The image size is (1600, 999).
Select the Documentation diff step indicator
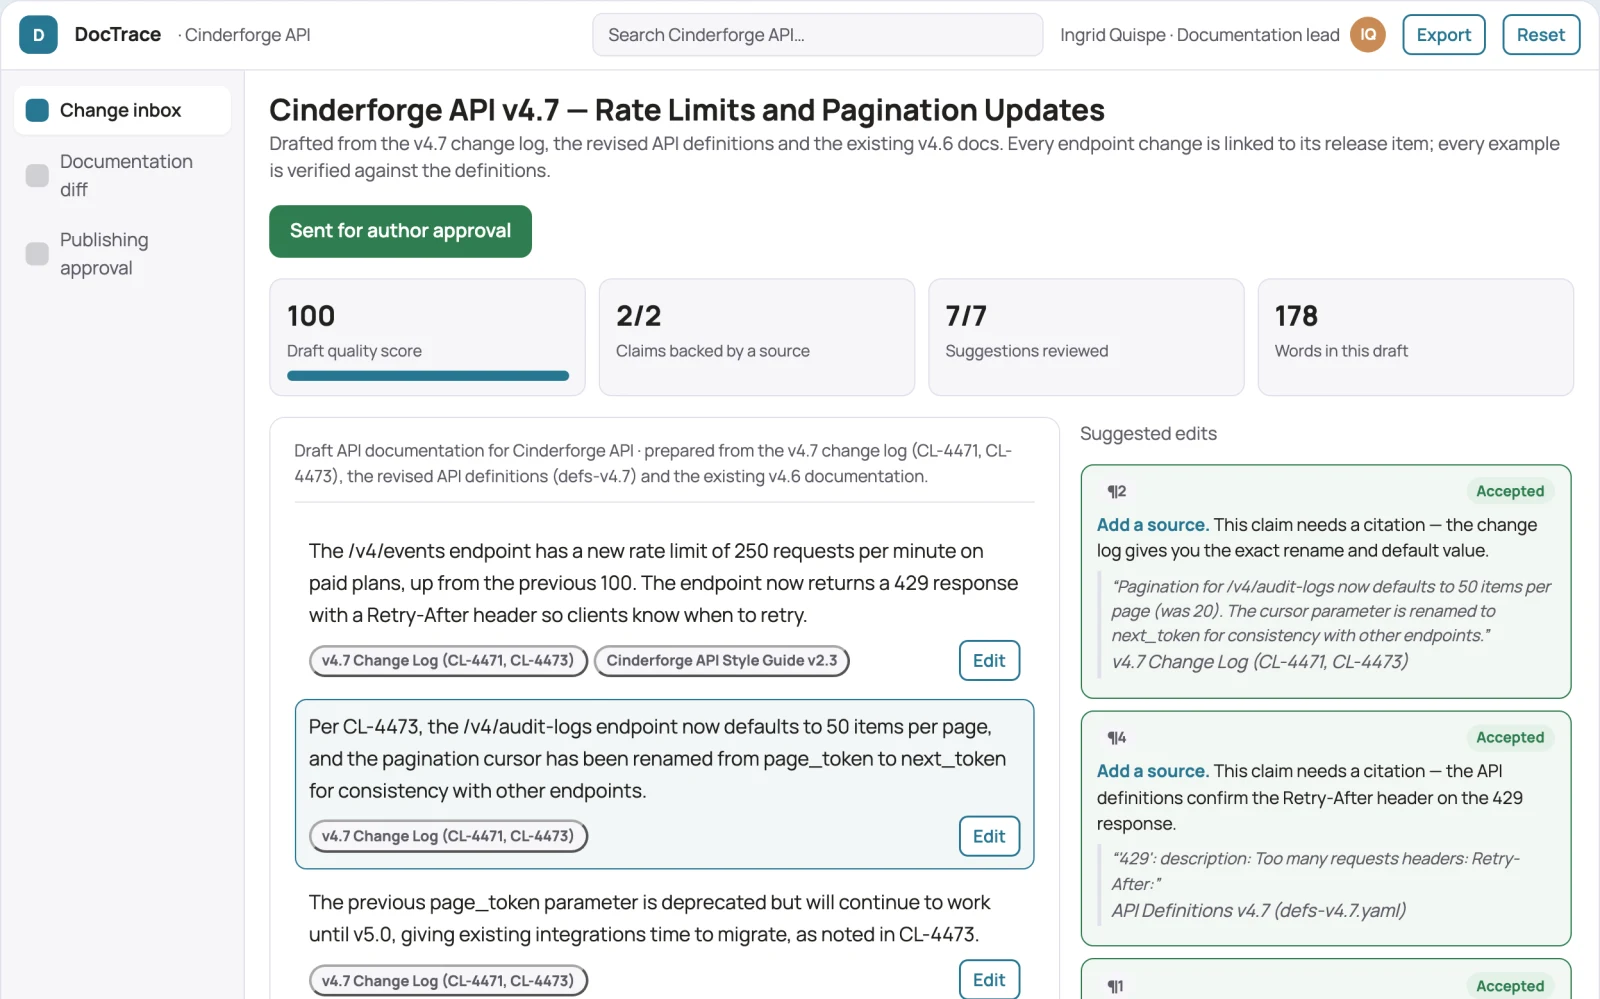pyautogui.click(x=37, y=176)
